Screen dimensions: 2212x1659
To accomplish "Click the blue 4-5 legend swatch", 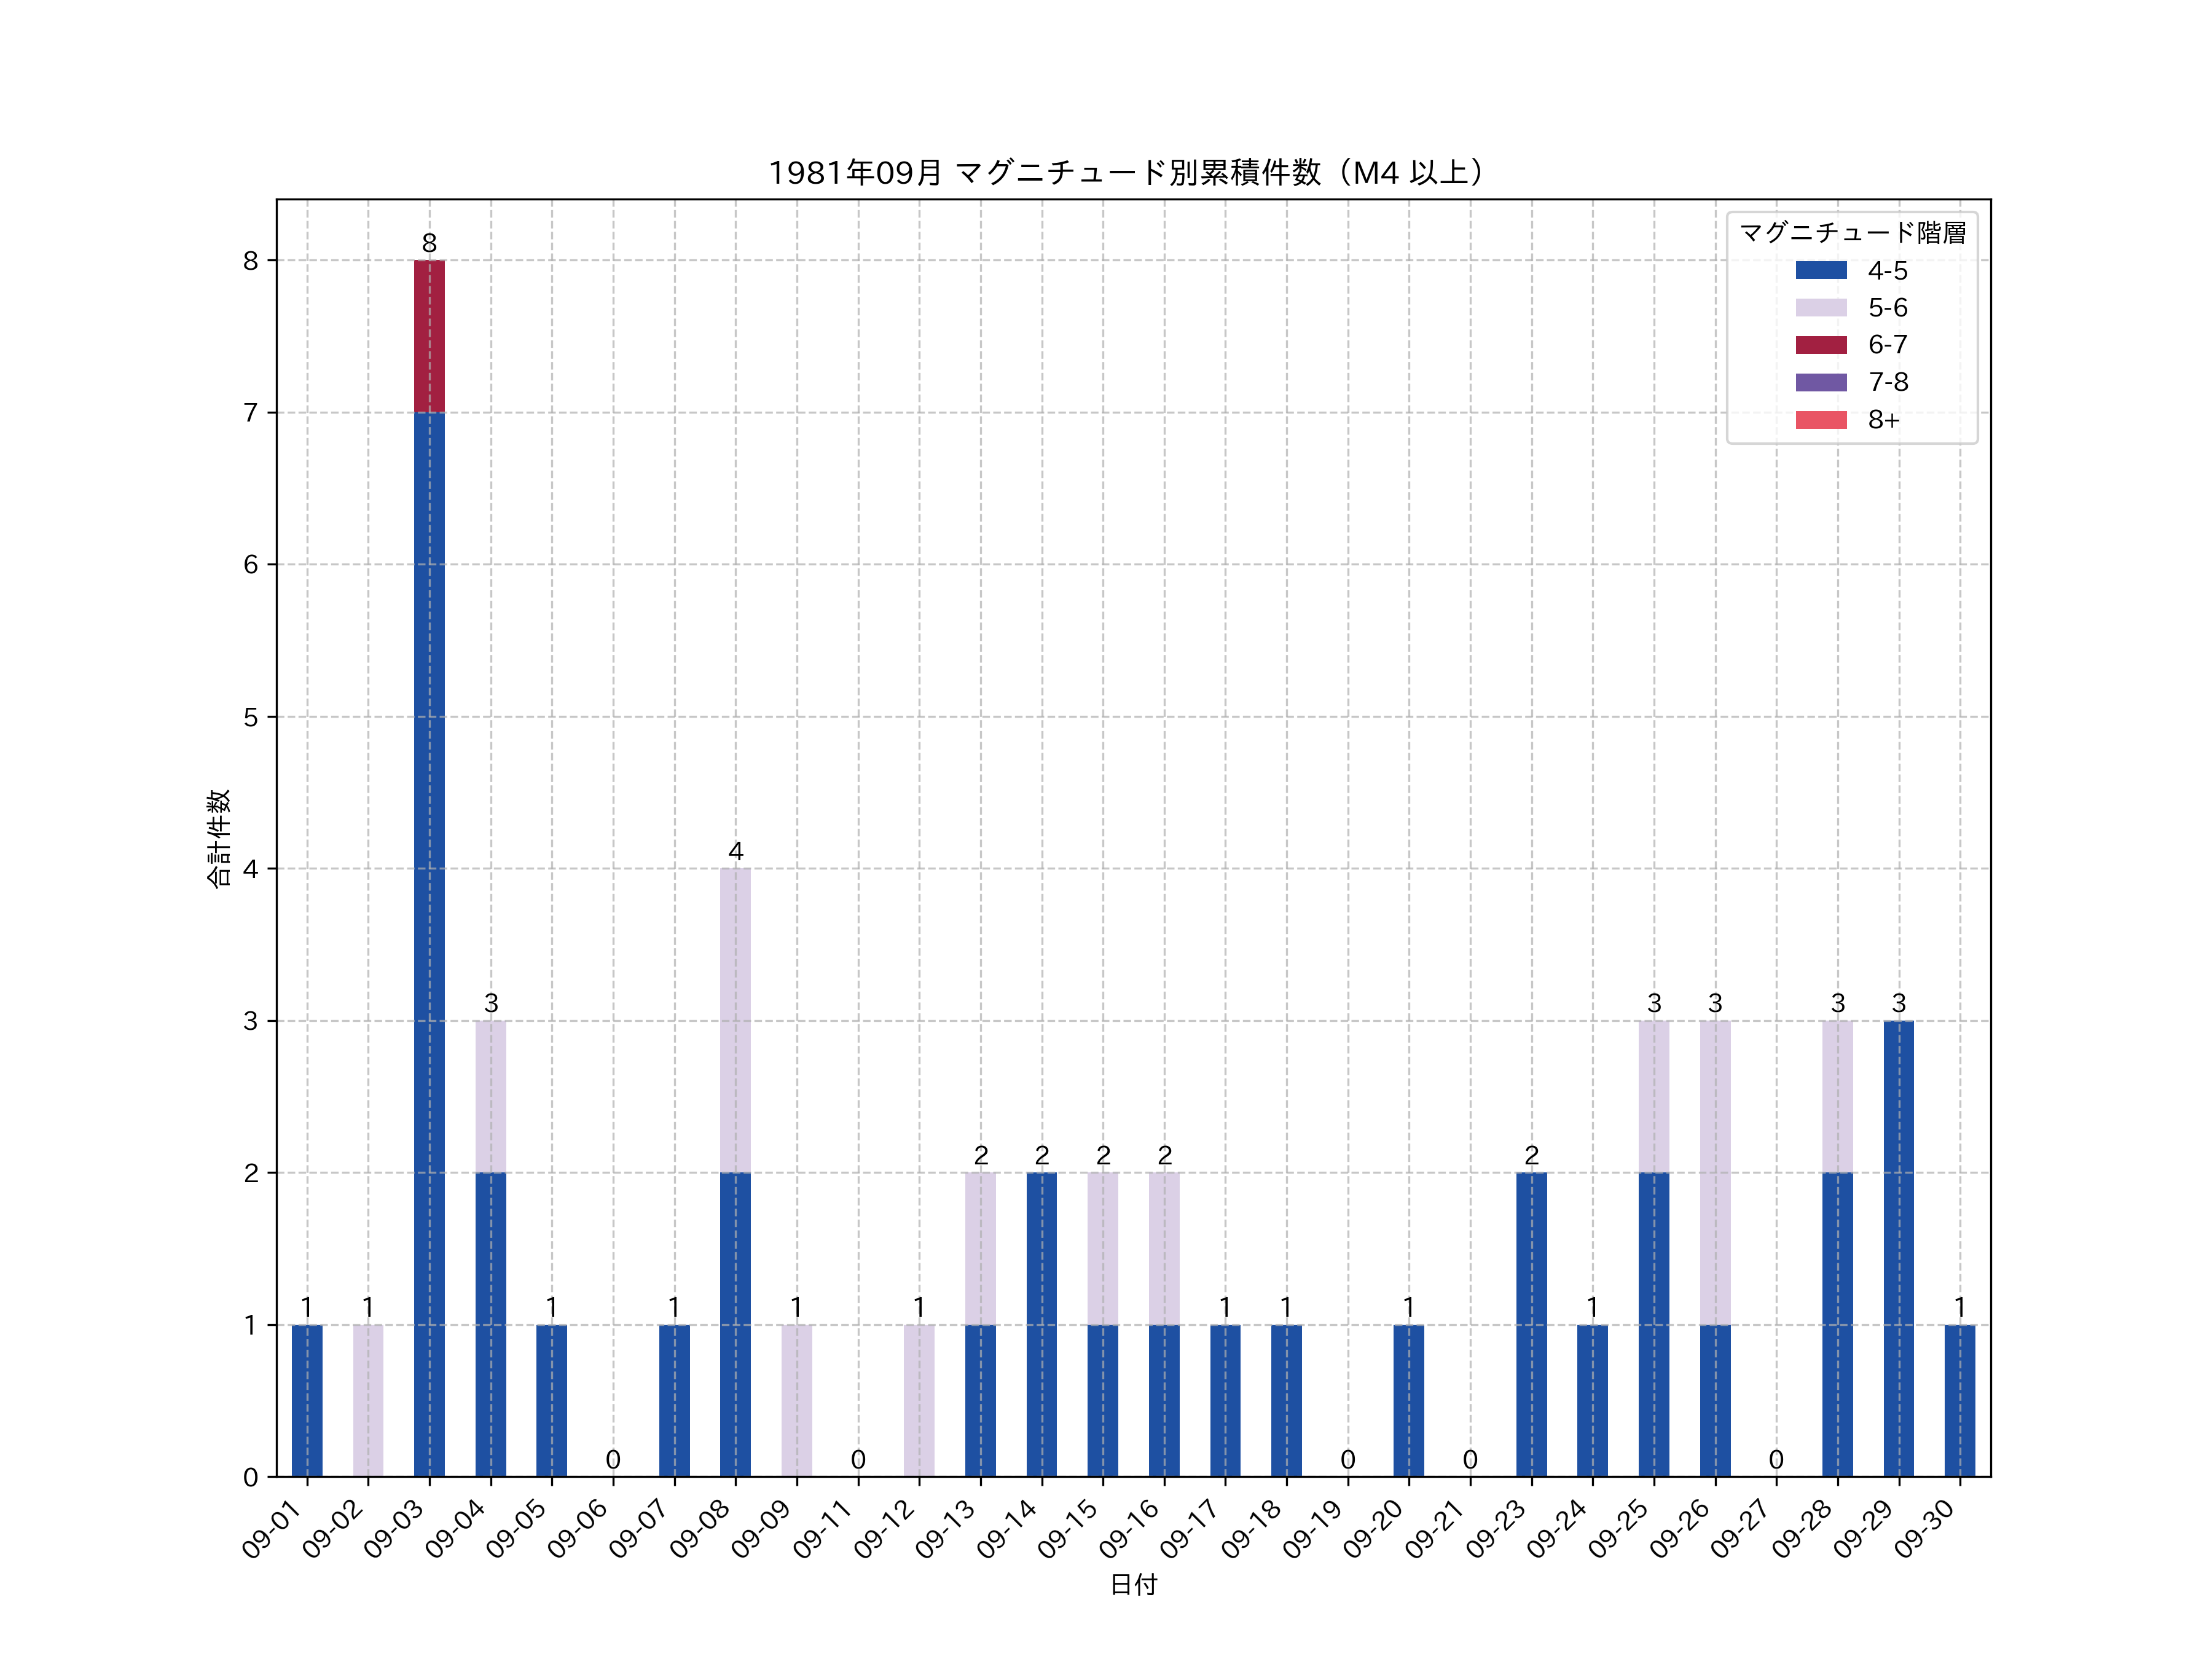I will click(1820, 270).
